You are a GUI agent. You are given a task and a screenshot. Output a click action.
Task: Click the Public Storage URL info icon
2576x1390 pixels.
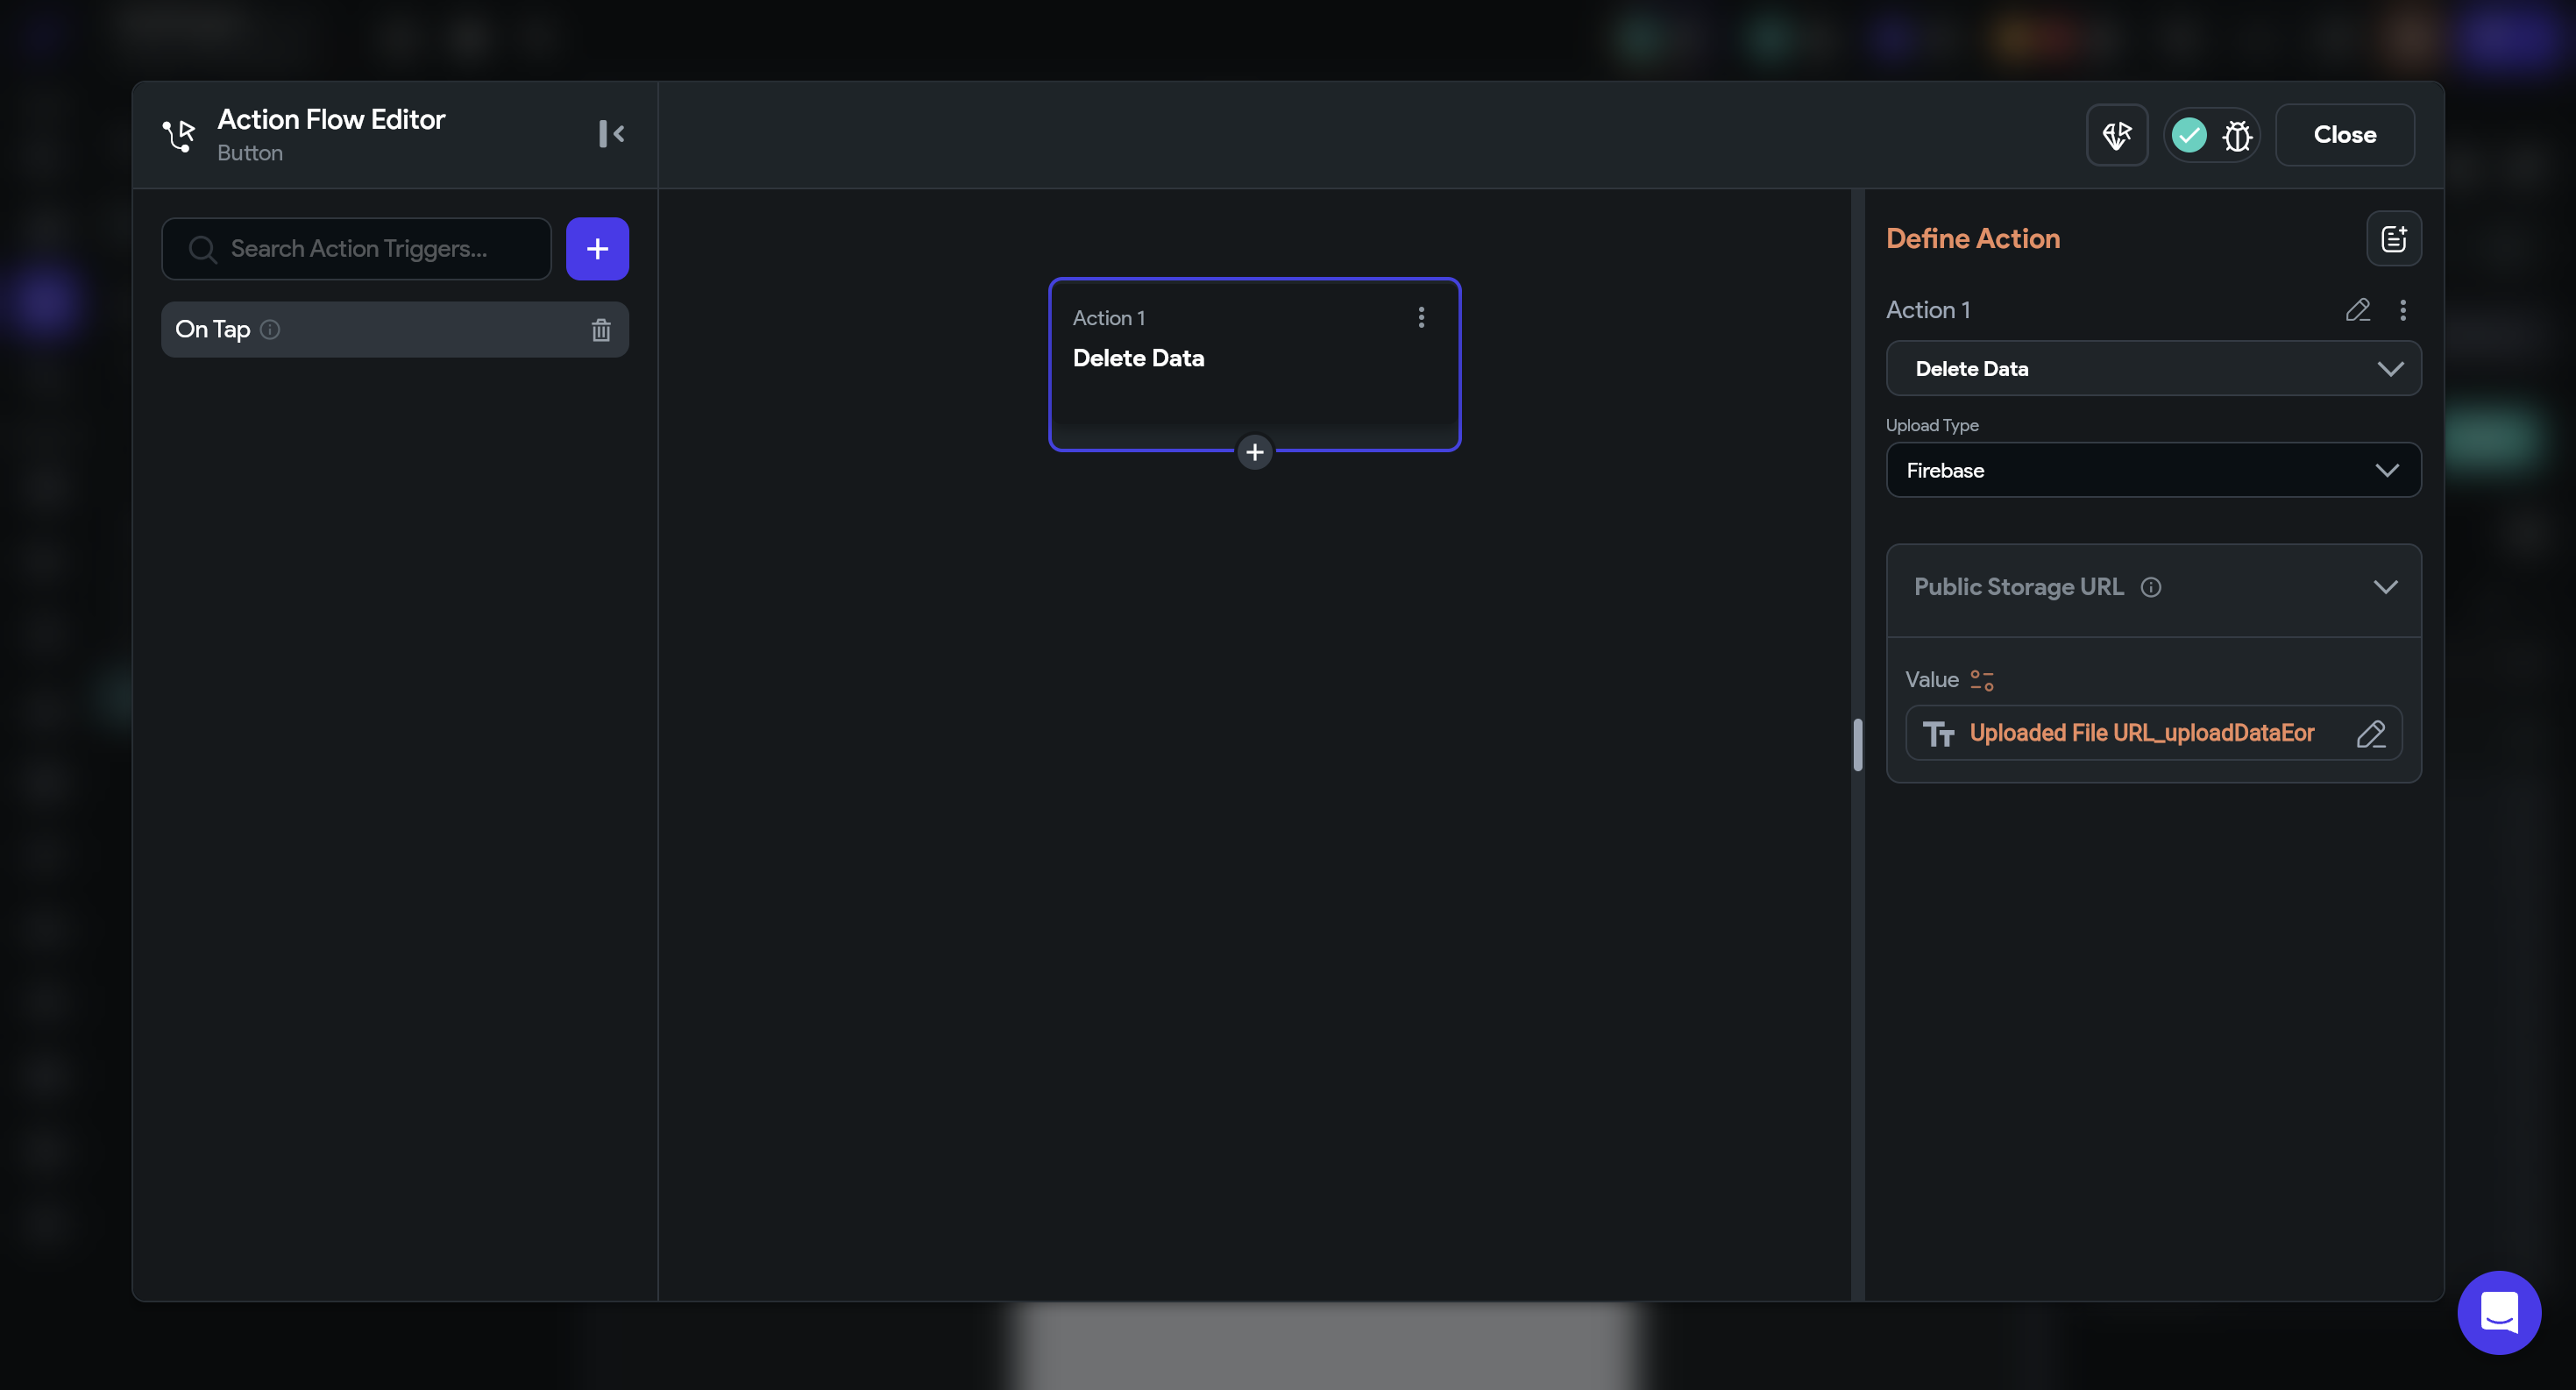[2150, 587]
